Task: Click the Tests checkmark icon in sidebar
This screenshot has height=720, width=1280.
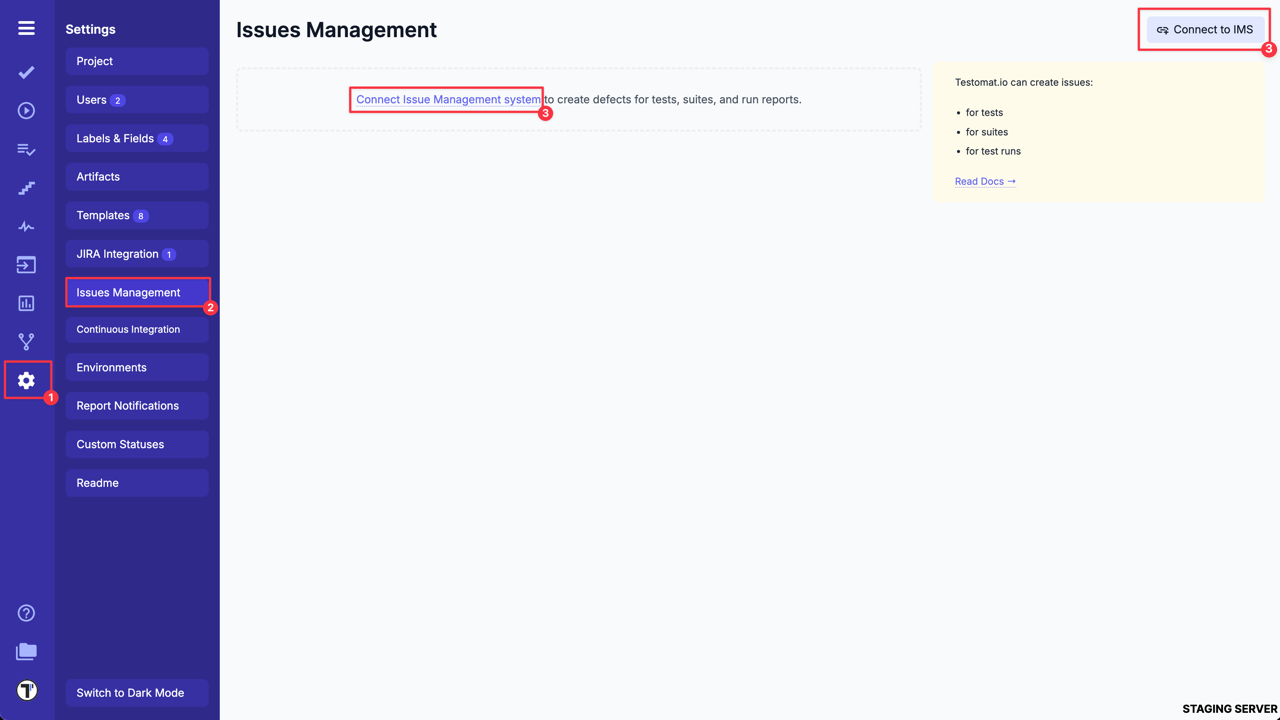Action: click(27, 72)
